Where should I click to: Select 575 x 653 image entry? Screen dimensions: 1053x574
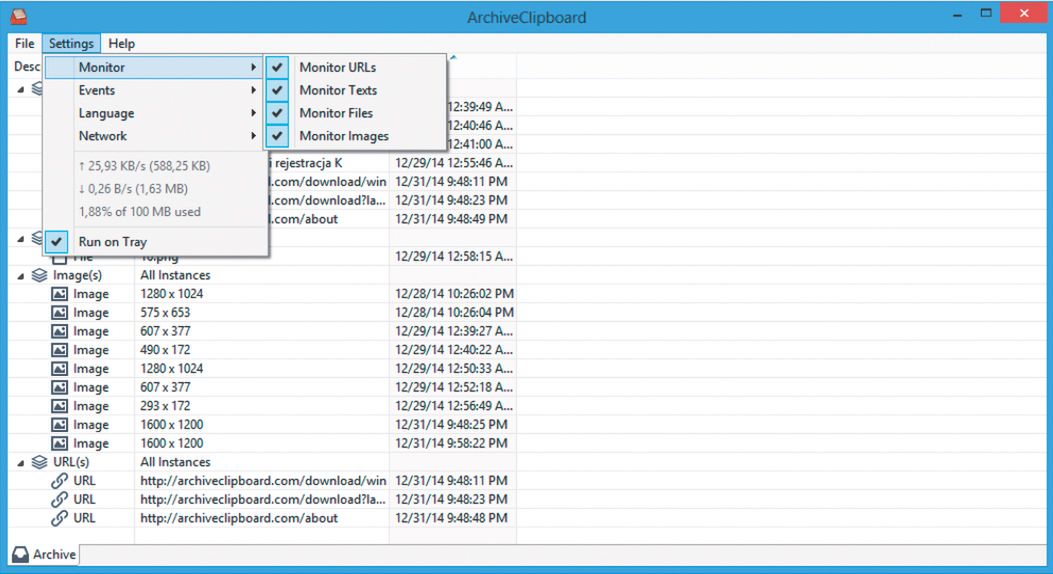[165, 313]
